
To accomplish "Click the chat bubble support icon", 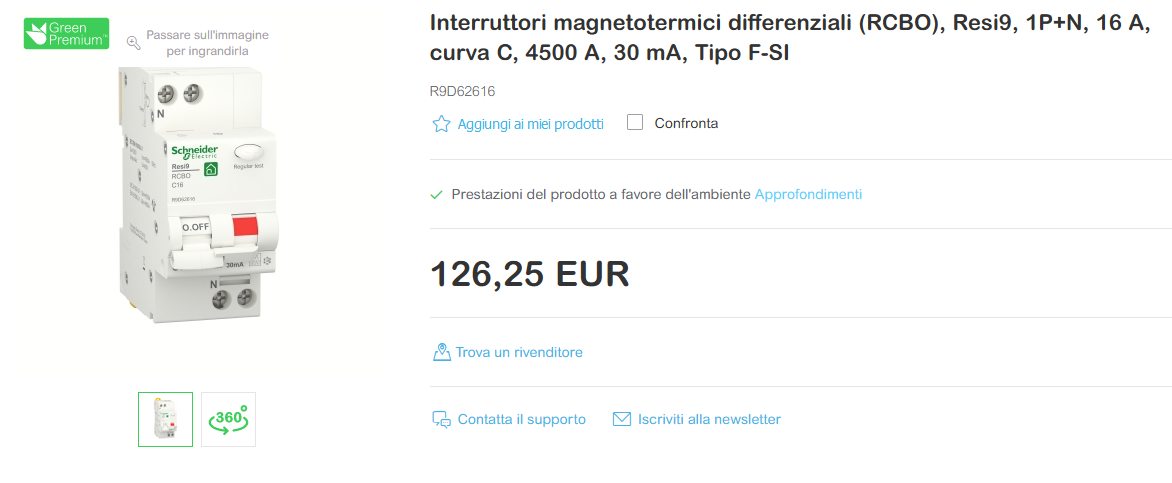I will pyautogui.click(x=441, y=420).
